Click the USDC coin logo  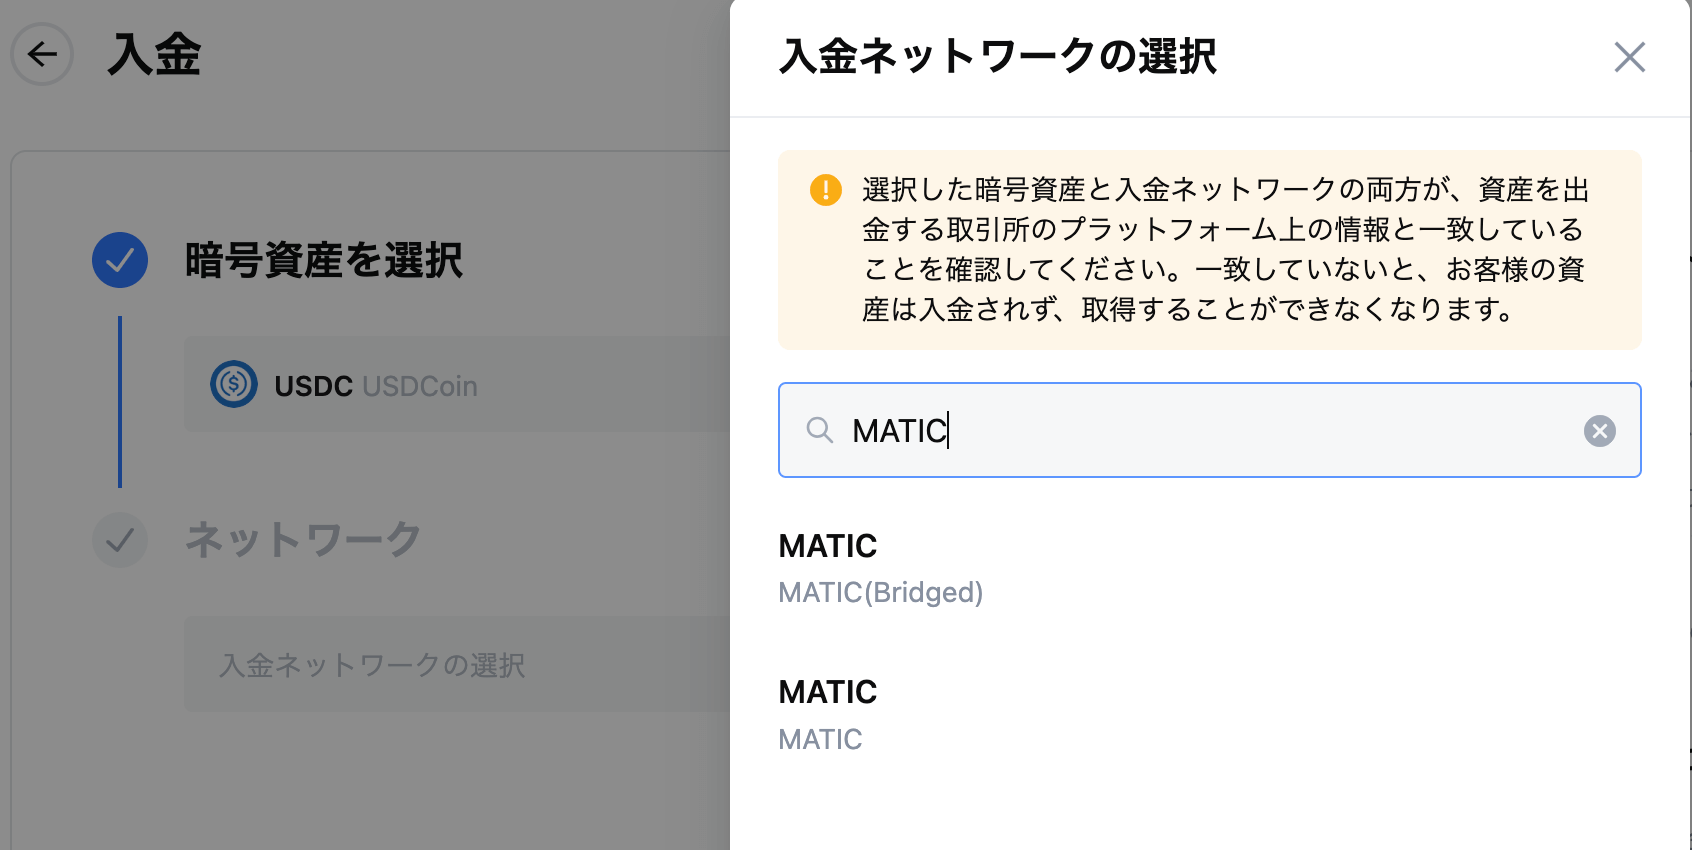coord(234,384)
